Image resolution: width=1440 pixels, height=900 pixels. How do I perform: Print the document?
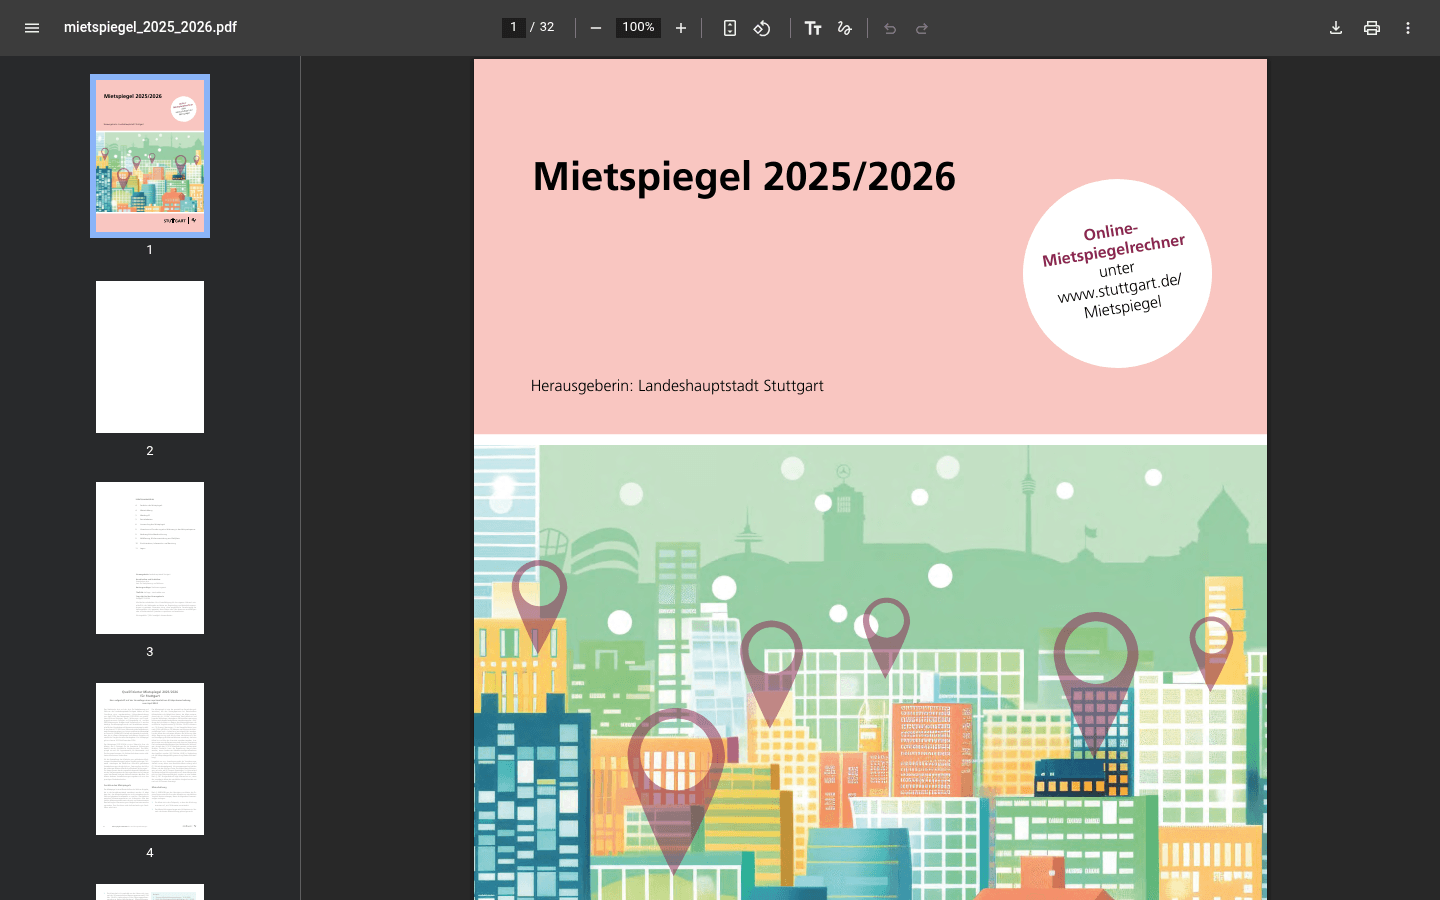coord(1372,28)
